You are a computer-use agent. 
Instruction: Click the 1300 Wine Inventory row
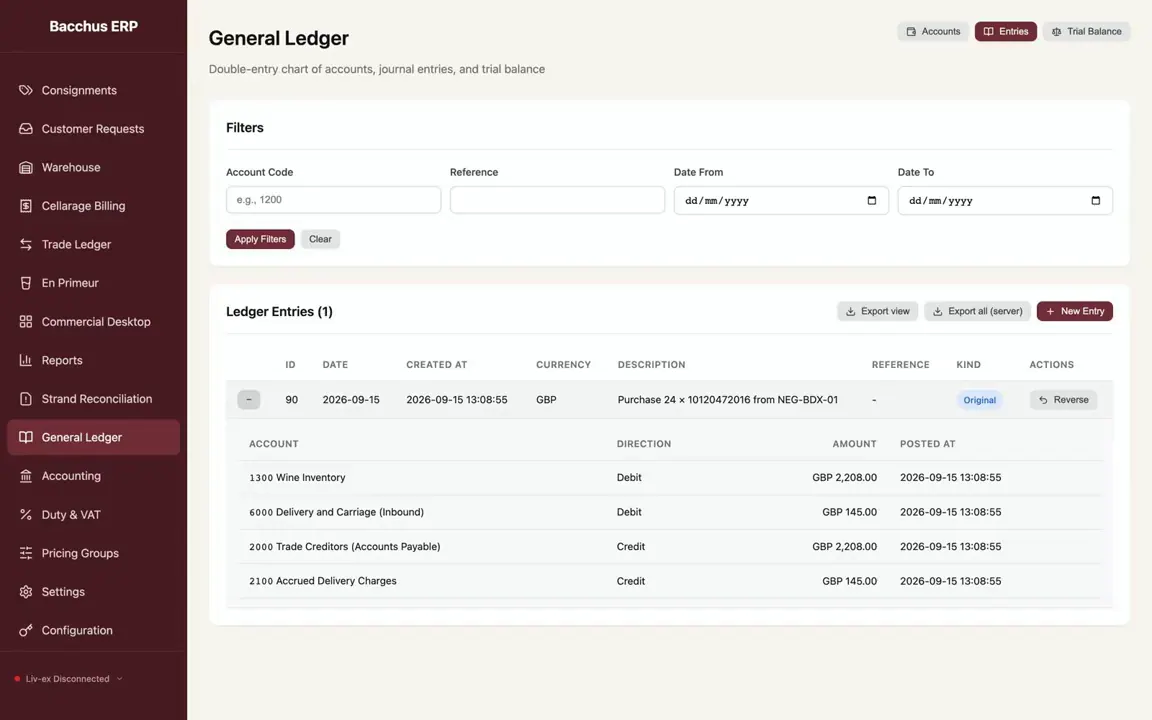pyautogui.click(x=670, y=478)
